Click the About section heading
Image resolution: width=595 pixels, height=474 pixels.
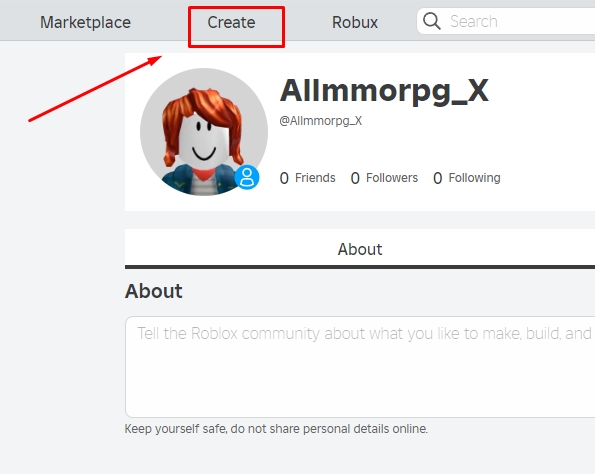(x=154, y=291)
